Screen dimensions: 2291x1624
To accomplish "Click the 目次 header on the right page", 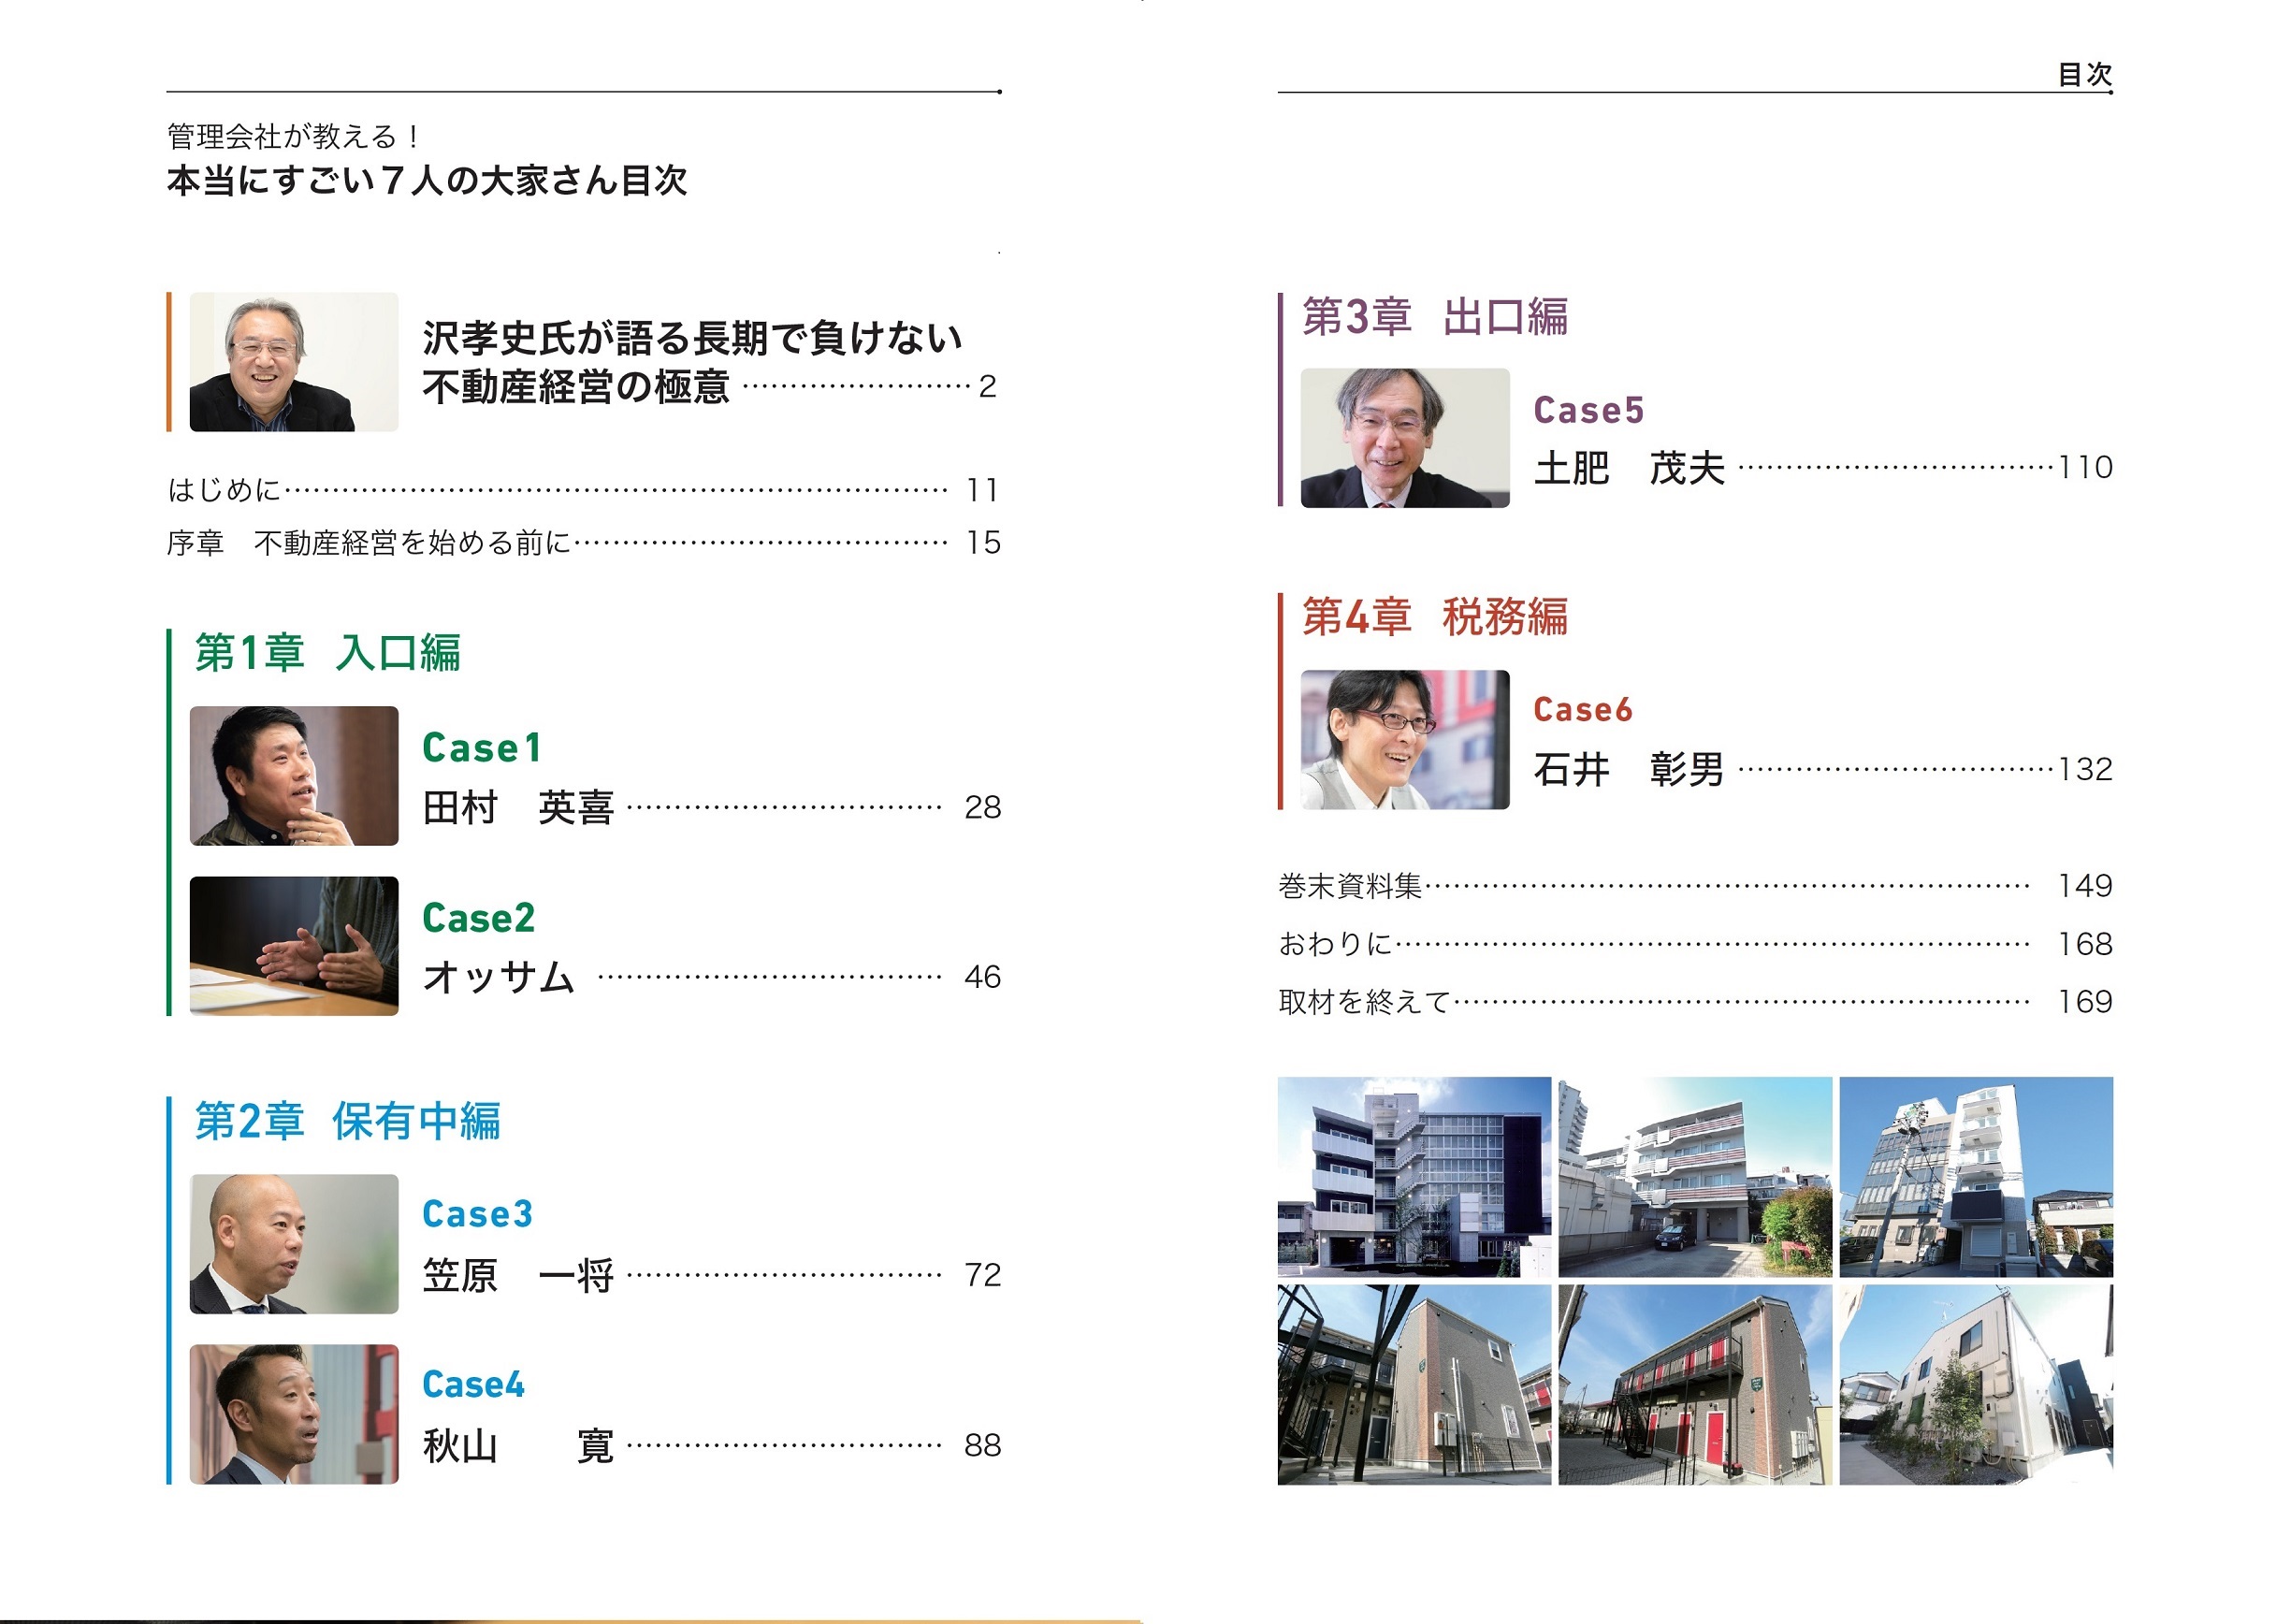I will (2085, 74).
